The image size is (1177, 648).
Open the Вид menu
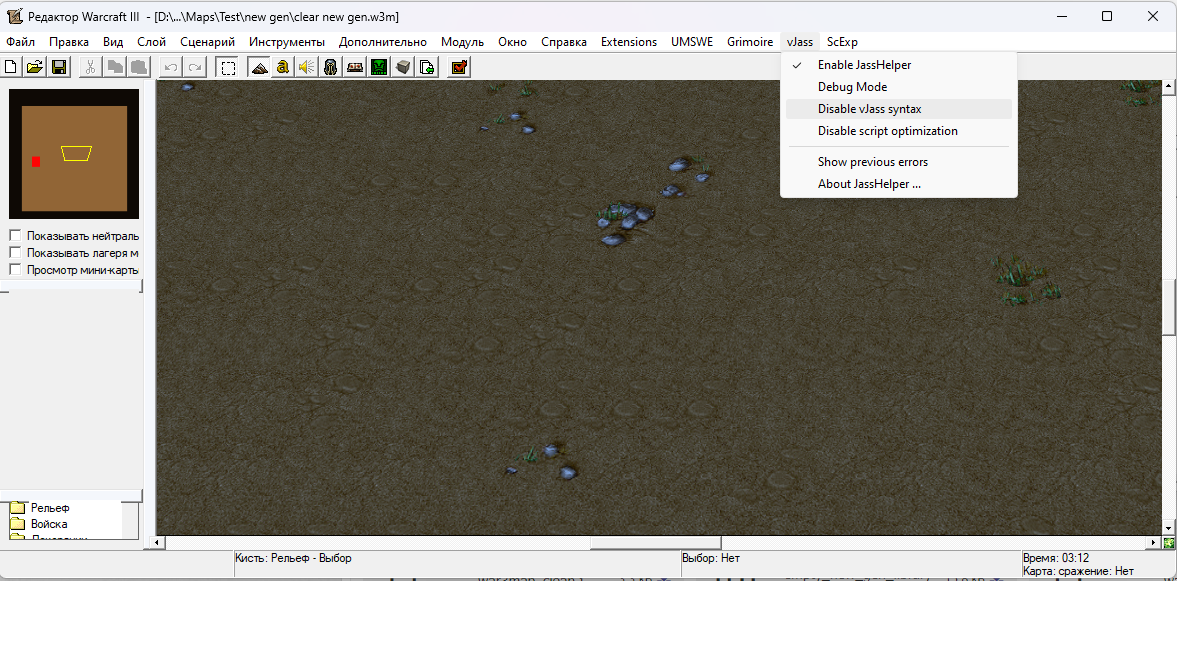click(x=113, y=42)
